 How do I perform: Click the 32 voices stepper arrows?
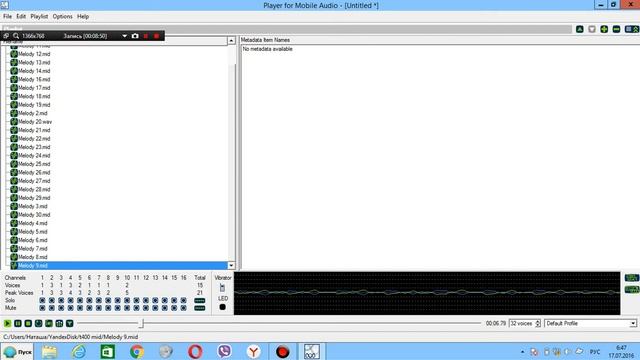[x=538, y=323]
